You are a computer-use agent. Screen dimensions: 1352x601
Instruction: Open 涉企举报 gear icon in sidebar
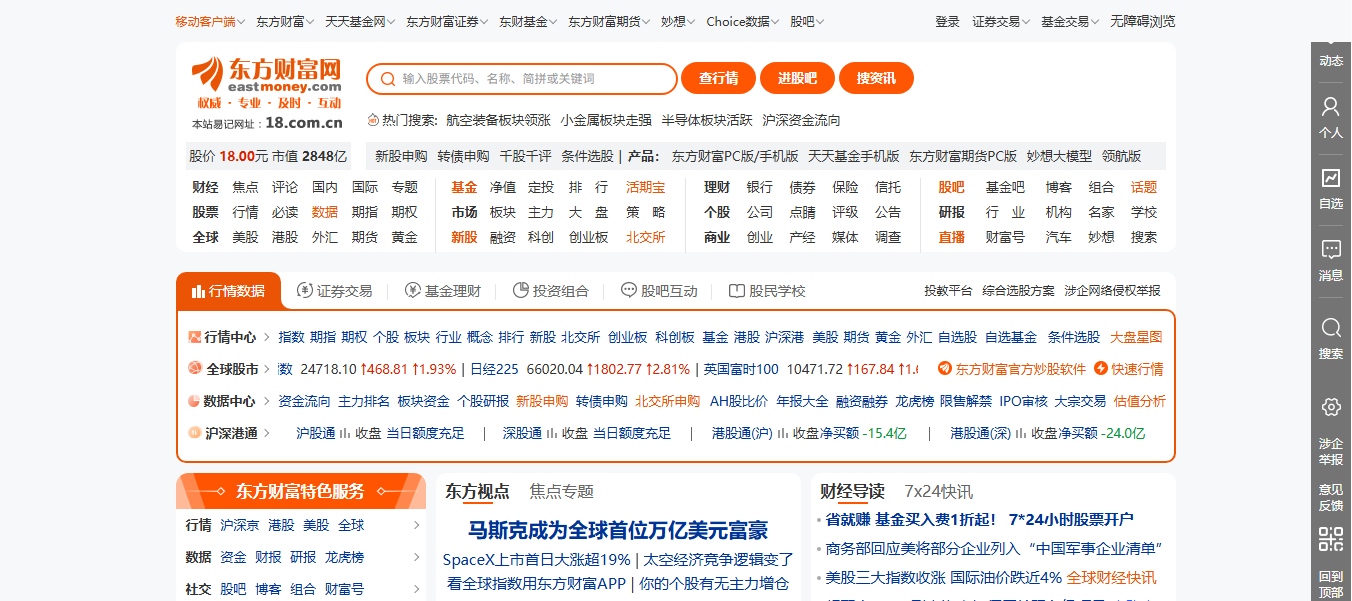[x=1331, y=407]
